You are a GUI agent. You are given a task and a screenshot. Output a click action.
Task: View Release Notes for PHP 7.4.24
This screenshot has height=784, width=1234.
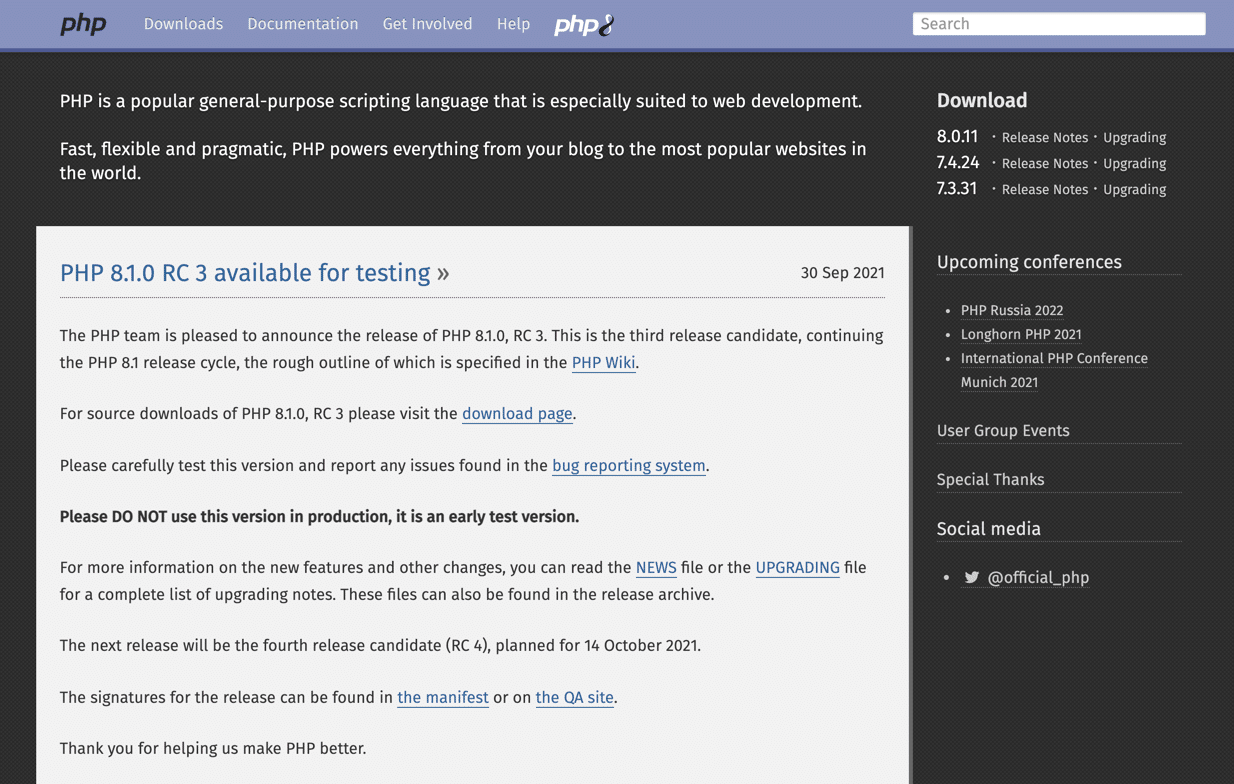(x=1044, y=162)
